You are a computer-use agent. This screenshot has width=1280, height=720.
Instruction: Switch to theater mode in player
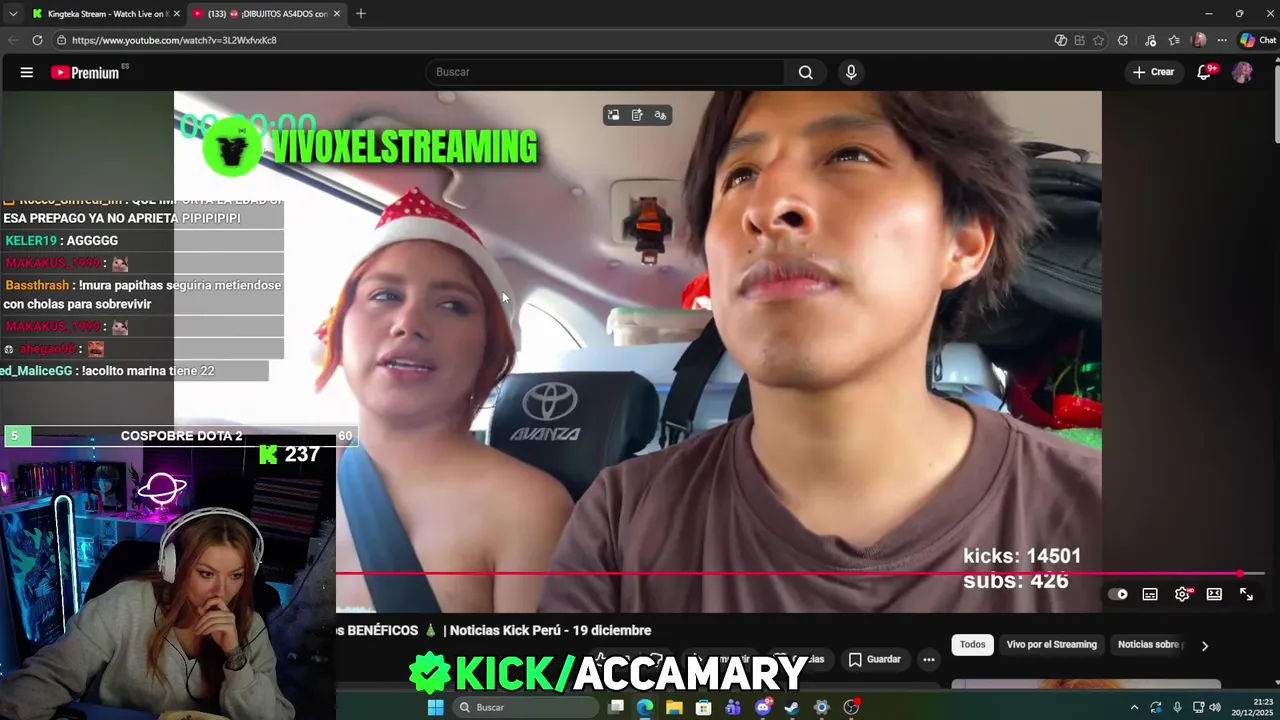pyautogui.click(x=1214, y=594)
